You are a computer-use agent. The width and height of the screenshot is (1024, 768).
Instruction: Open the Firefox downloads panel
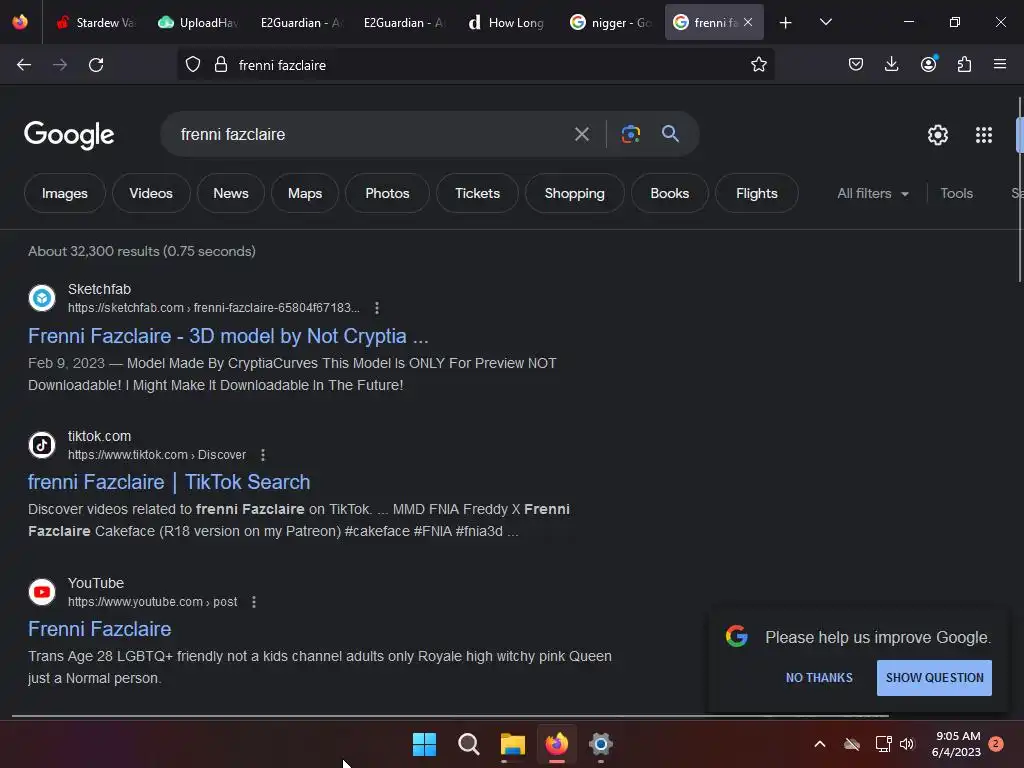891,64
